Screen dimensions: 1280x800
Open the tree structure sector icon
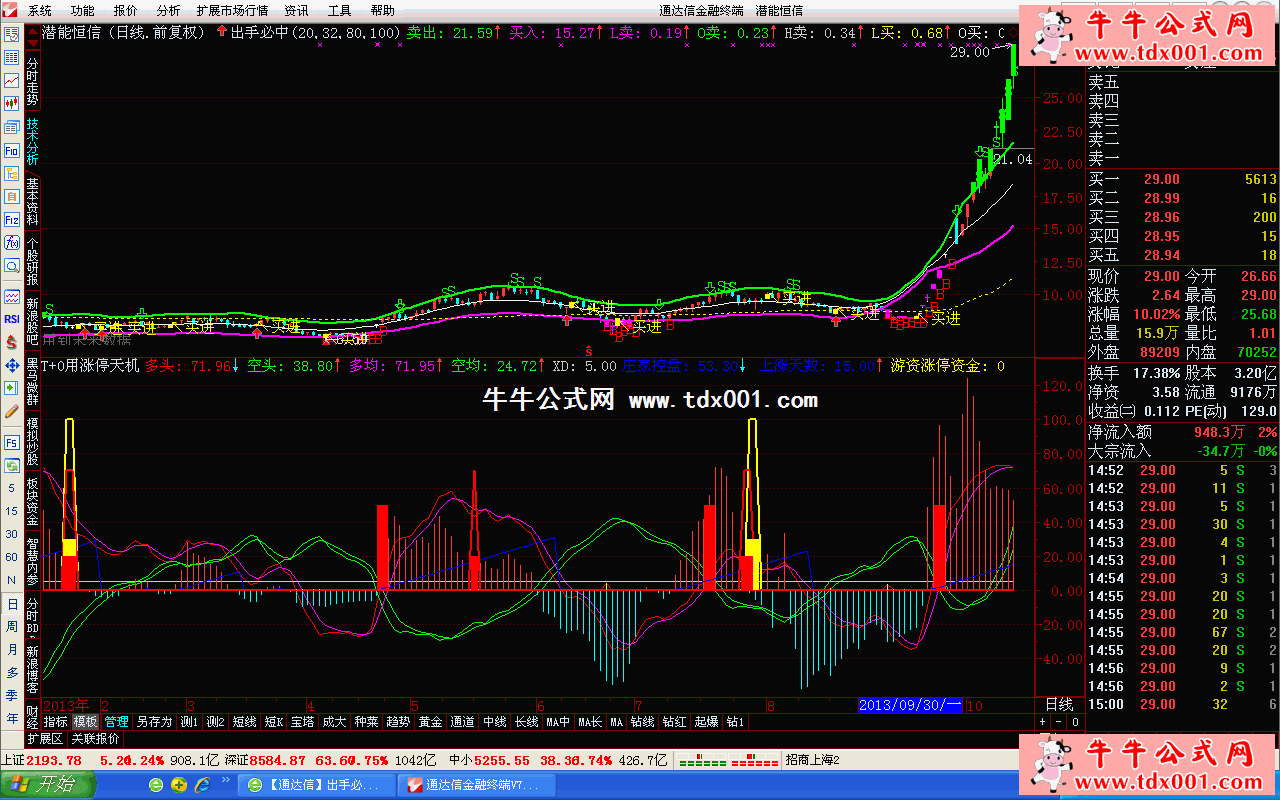click(12, 173)
